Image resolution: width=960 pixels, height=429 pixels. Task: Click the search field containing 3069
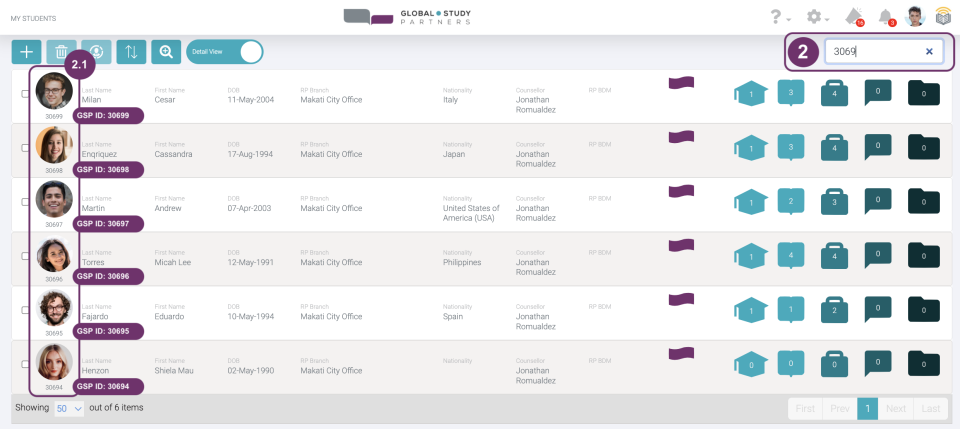[x=872, y=51]
